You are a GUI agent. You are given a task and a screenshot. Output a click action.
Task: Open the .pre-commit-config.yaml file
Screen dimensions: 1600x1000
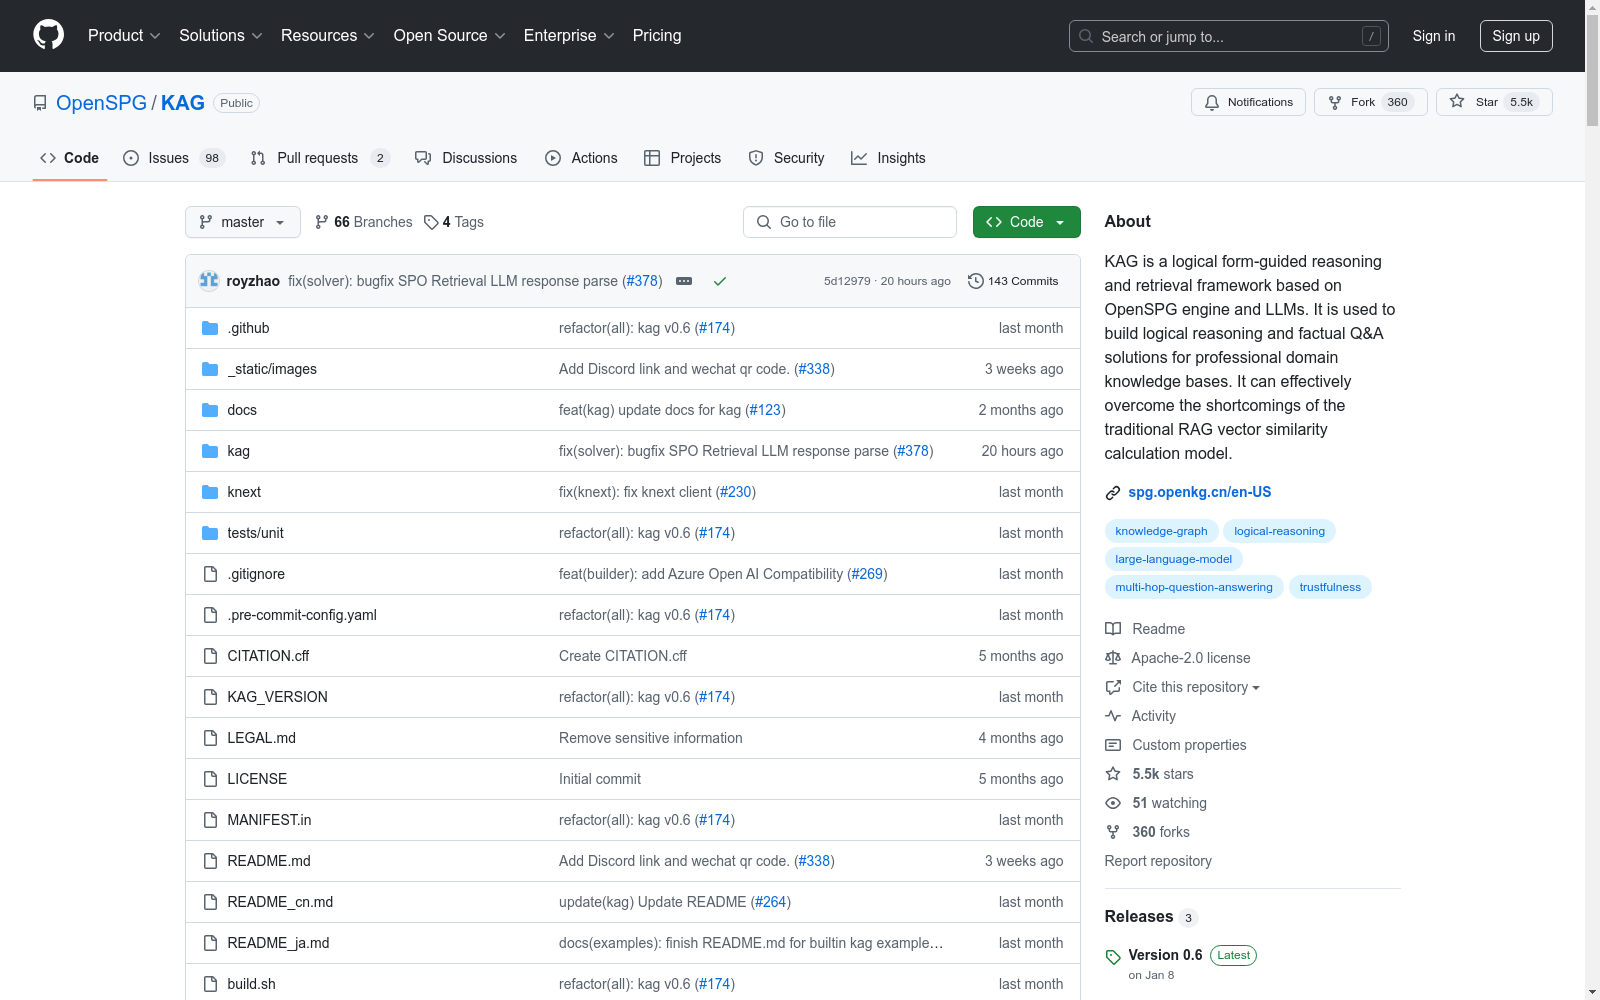point(302,615)
